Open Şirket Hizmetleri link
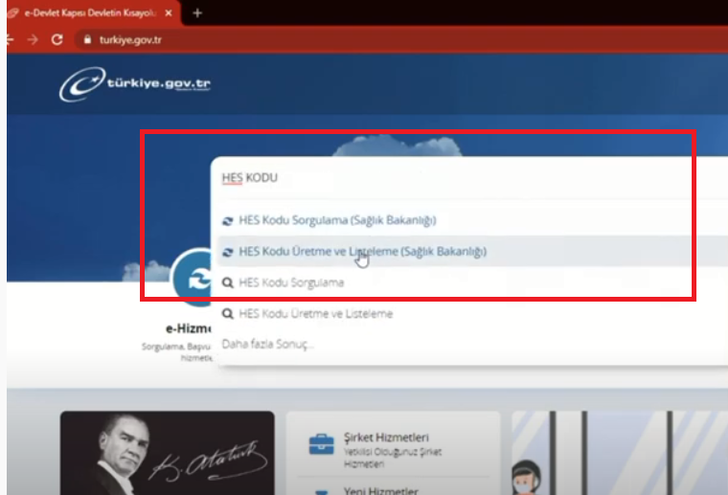This screenshot has width=728, height=495. coord(386,437)
